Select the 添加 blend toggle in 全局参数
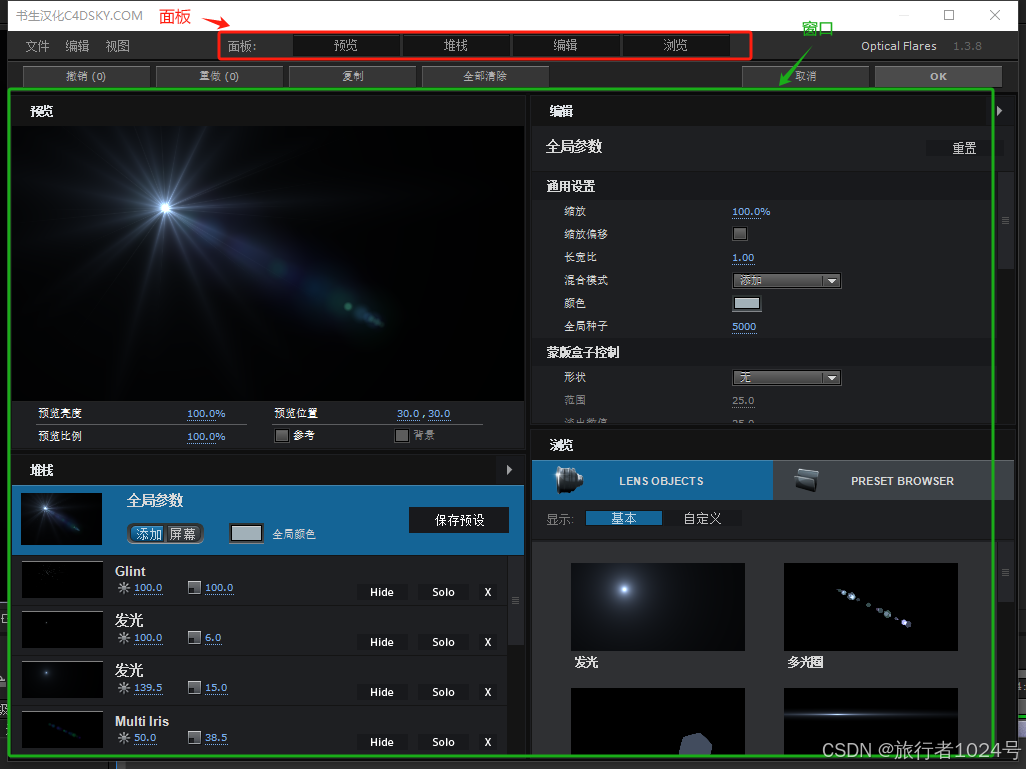Screen dimensions: 1026x769 [x=148, y=534]
